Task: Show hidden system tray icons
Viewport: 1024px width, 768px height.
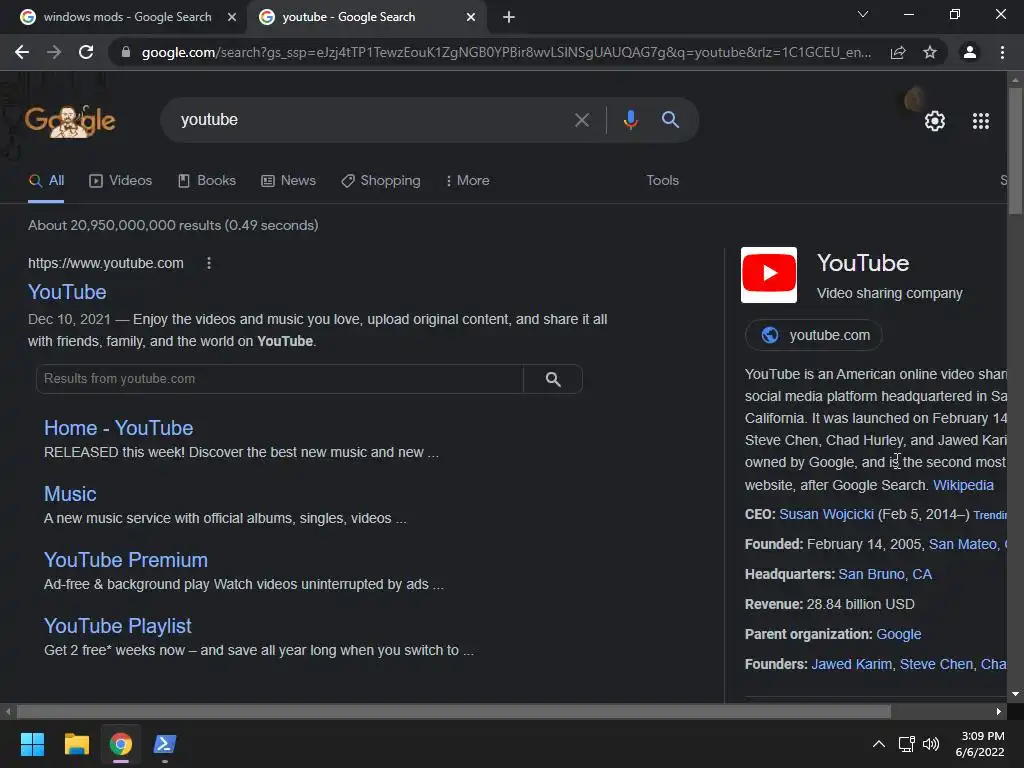Action: tap(879, 744)
